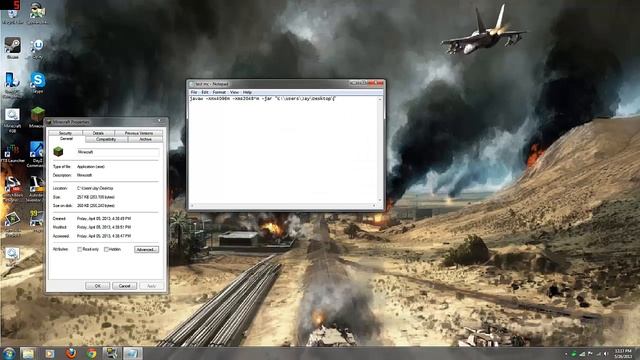Select the General tab
This screenshot has height=360, width=640.
[66, 139]
